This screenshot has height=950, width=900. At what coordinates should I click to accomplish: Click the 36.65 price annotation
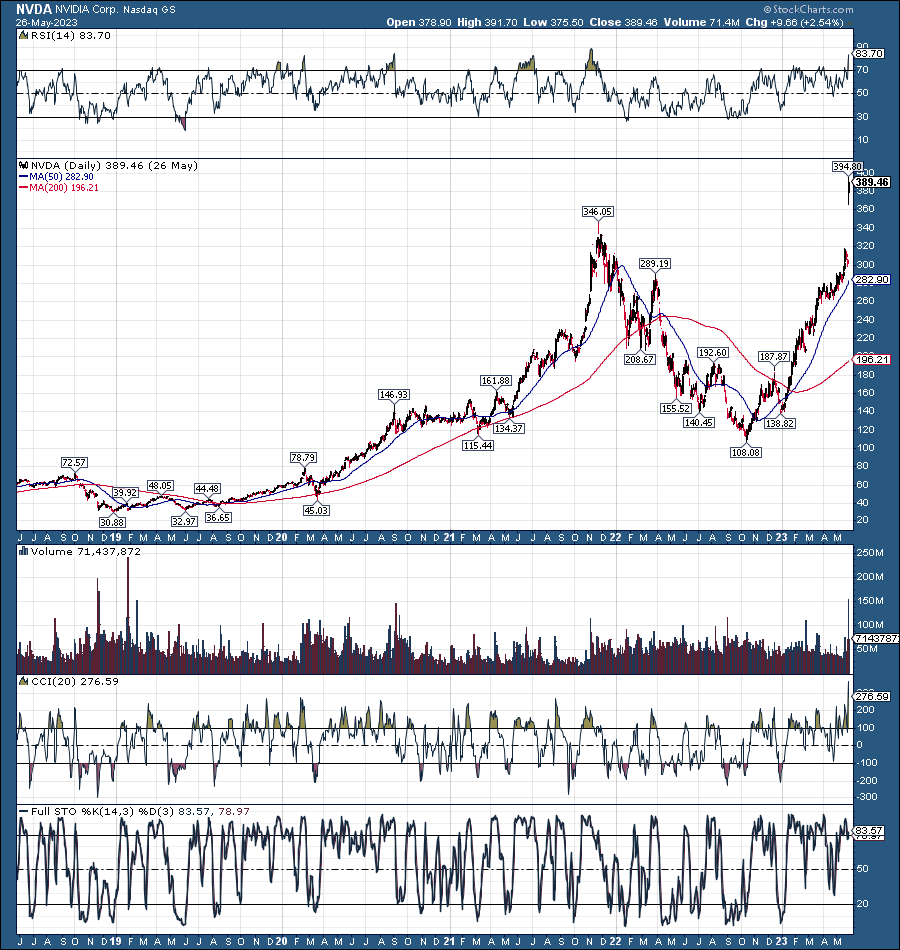tap(218, 517)
